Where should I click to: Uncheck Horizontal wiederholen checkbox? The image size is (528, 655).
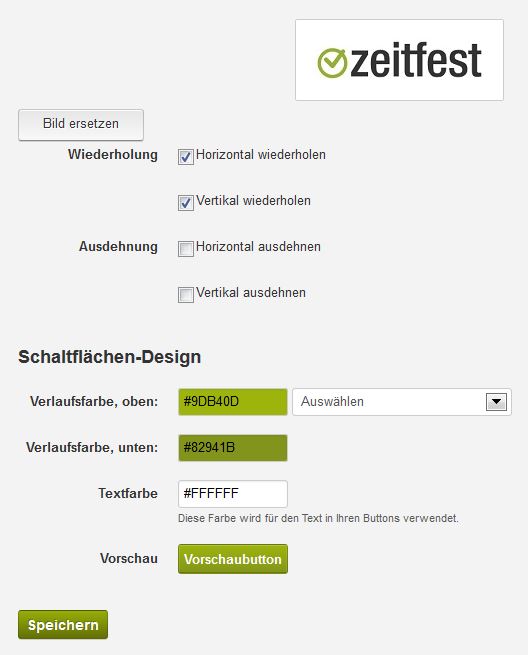185,157
